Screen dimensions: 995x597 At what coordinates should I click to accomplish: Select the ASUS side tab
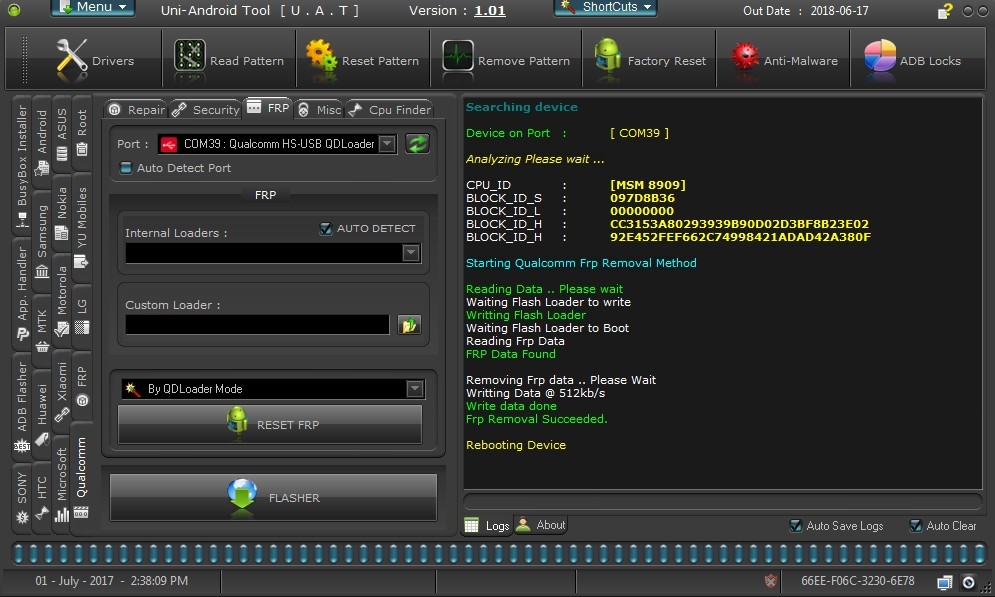[x=62, y=133]
